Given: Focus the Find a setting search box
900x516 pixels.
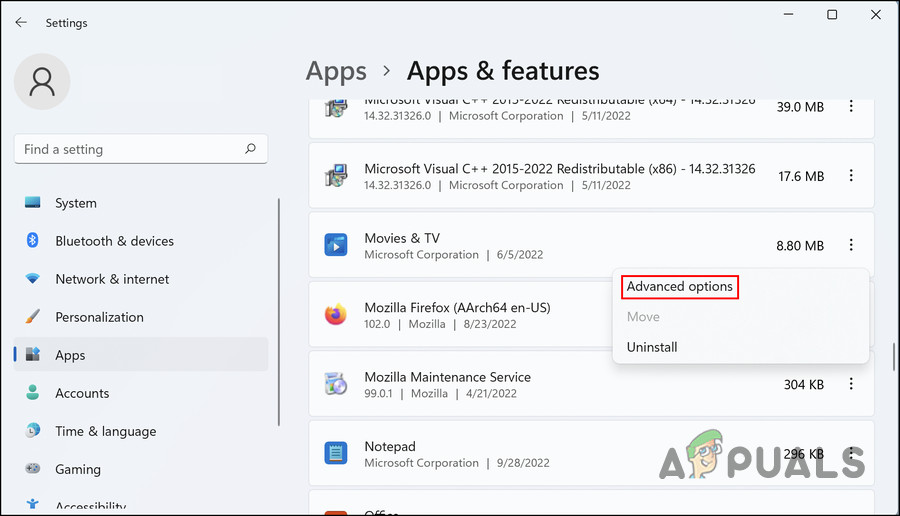Looking at the screenshot, I should [x=141, y=149].
